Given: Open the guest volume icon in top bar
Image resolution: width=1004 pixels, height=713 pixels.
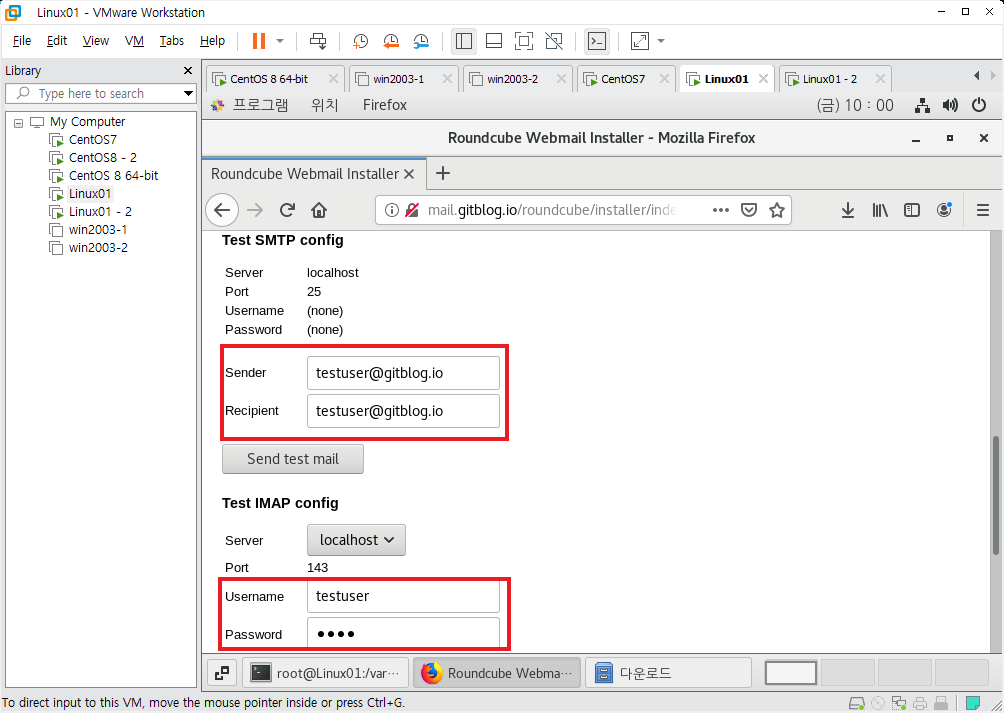Looking at the screenshot, I should [950, 106].
